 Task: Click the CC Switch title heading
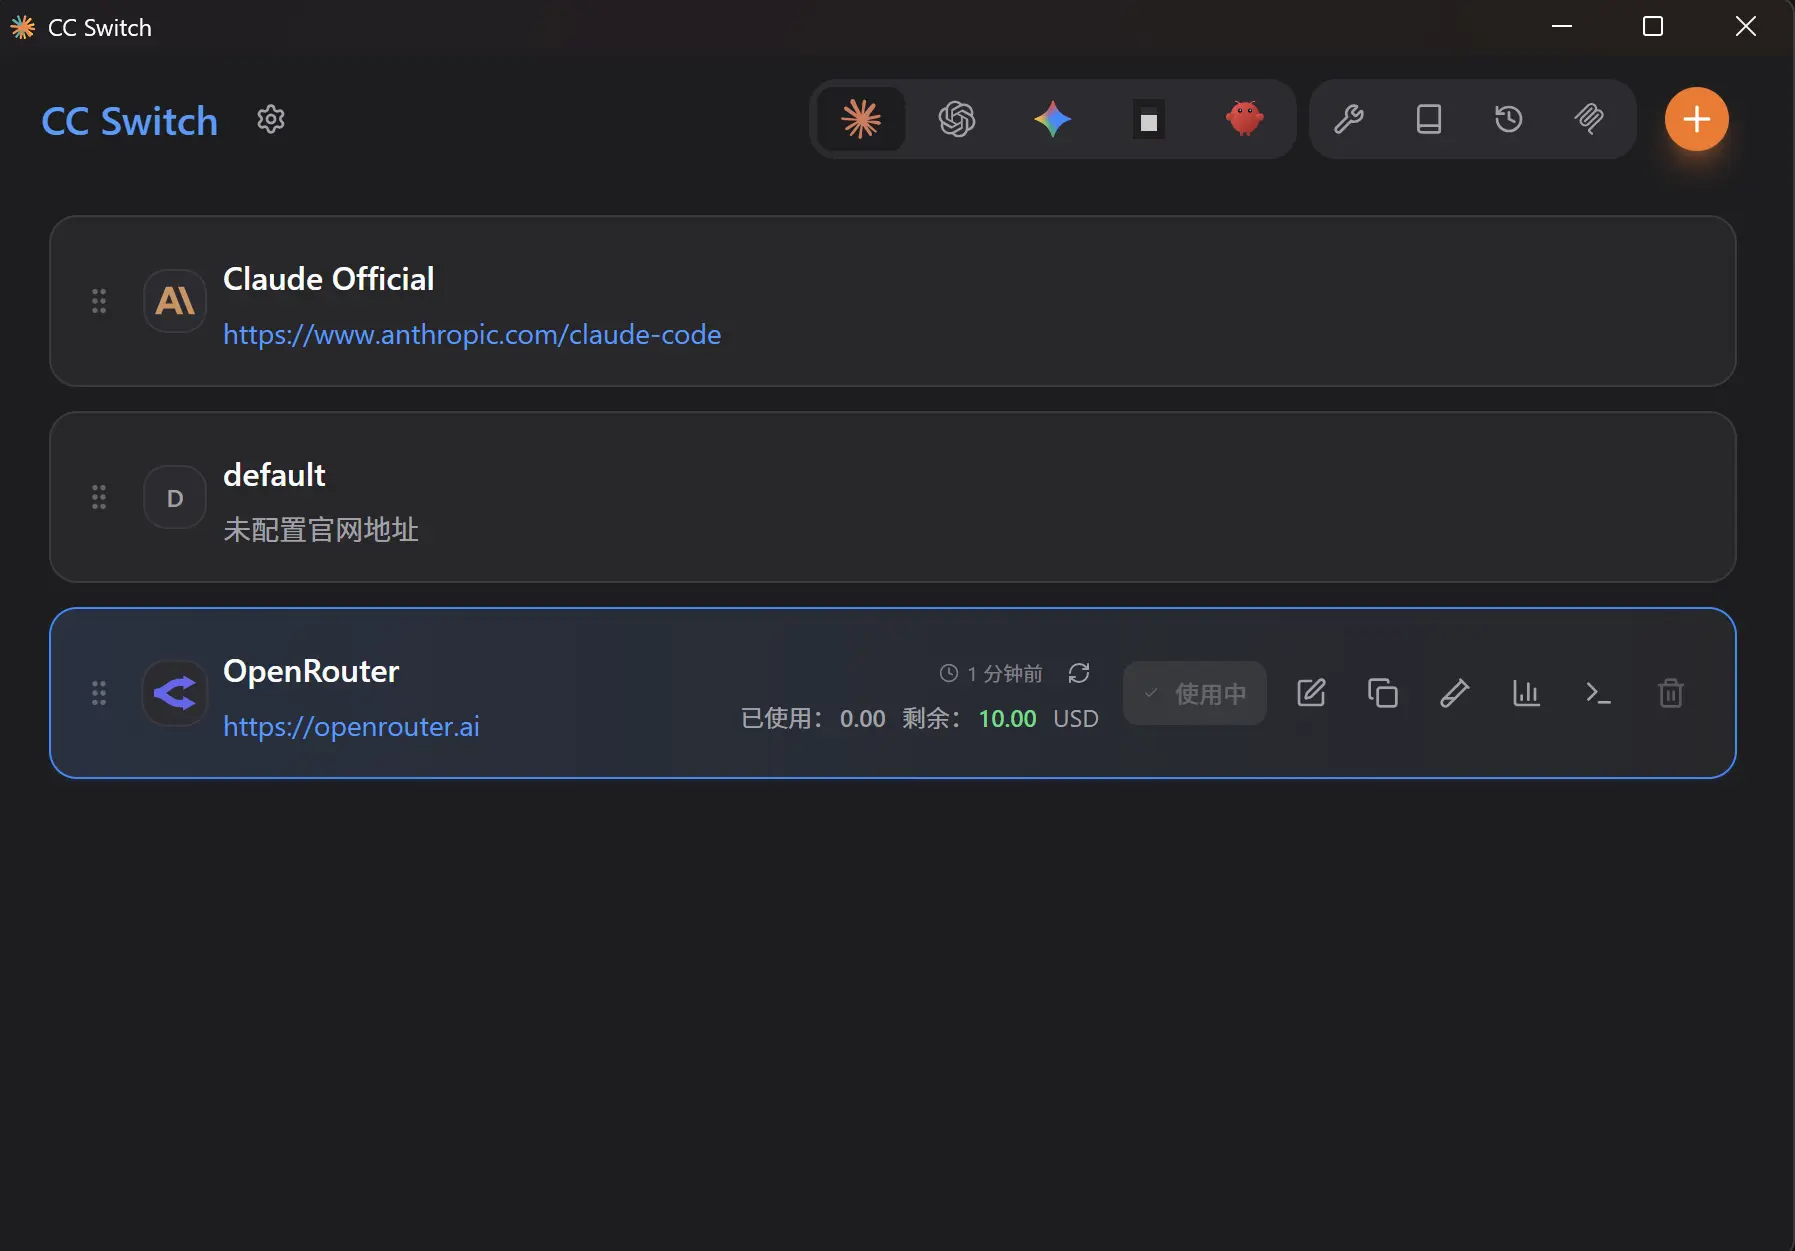coord(130,121)
